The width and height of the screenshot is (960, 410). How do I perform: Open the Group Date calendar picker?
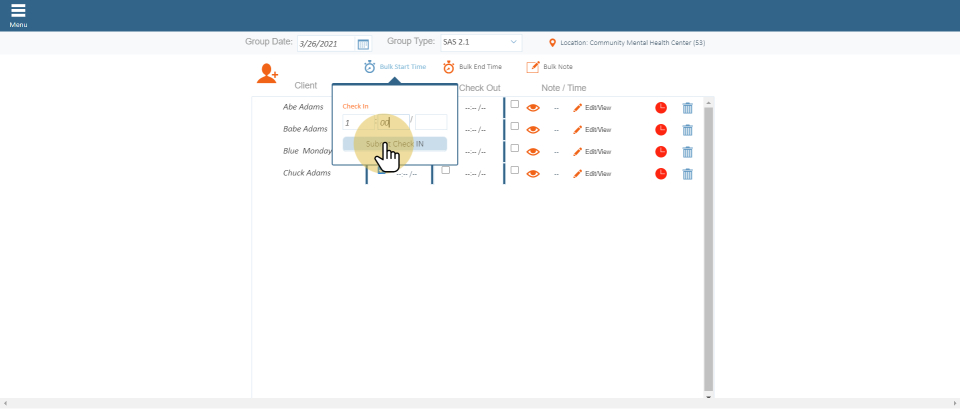[x=363, y=44]
